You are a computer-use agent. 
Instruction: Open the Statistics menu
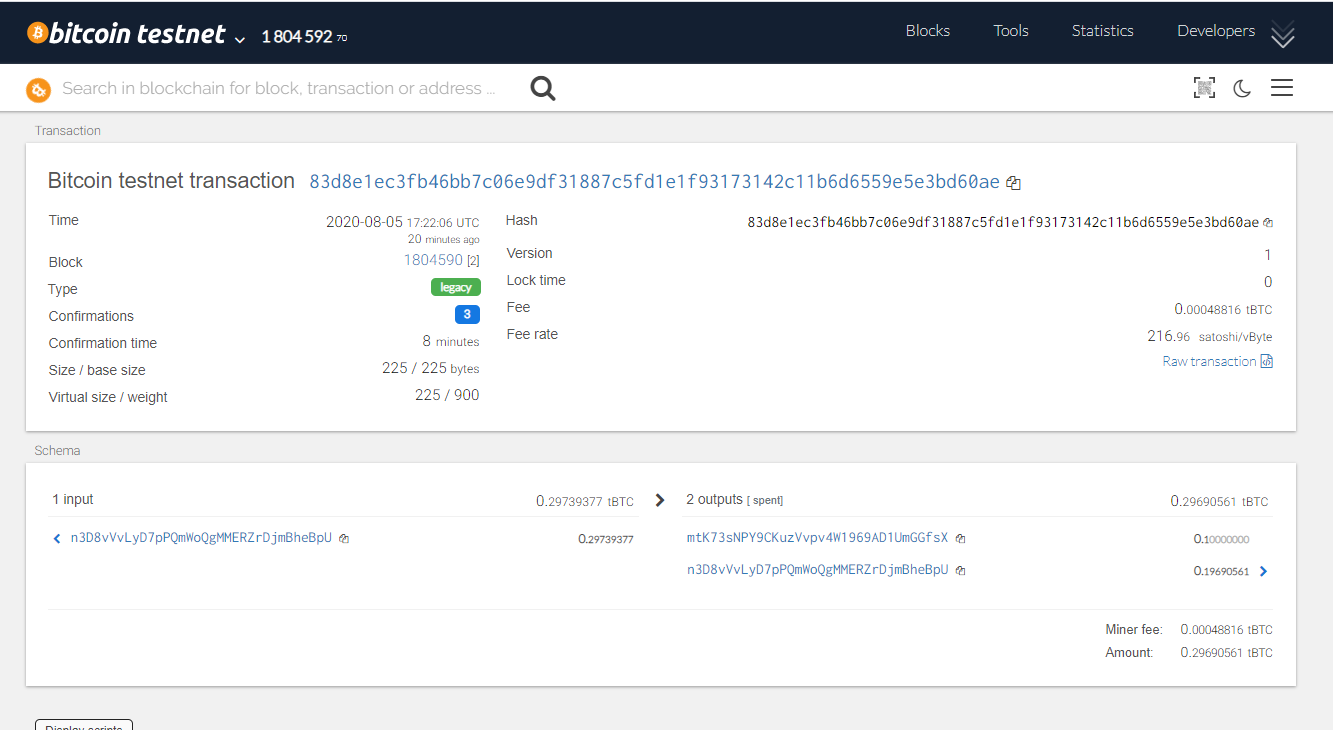click(1102, 31)
